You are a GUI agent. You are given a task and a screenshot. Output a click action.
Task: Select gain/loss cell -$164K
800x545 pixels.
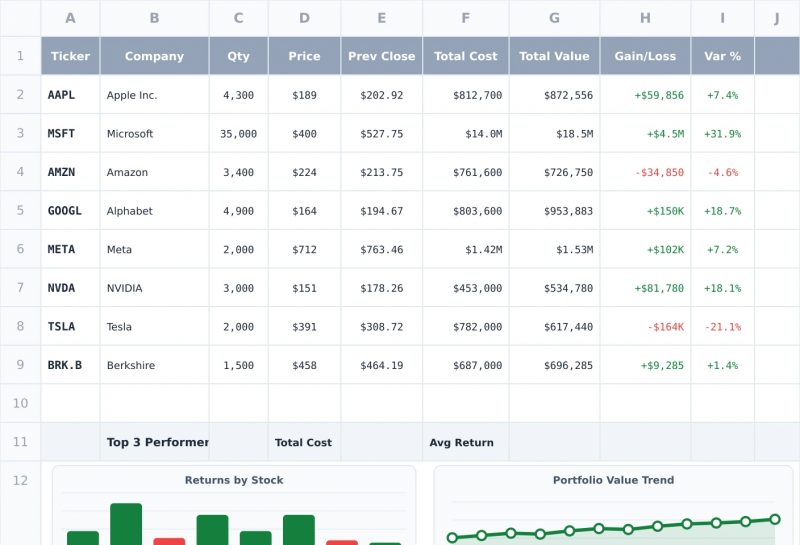click(x=645, y=327)
